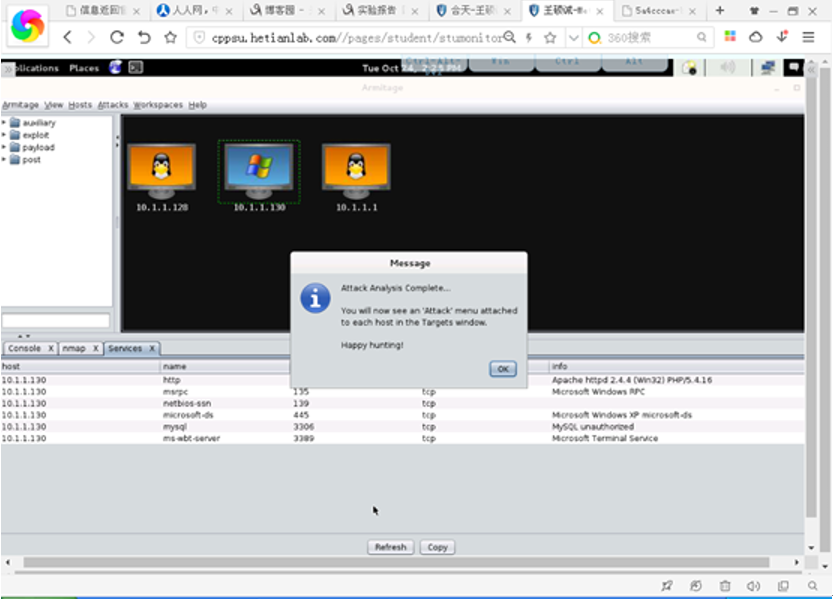Reload the browser page
The height and width of the screenshot is (599, 833).
click(x=117, y=38)
